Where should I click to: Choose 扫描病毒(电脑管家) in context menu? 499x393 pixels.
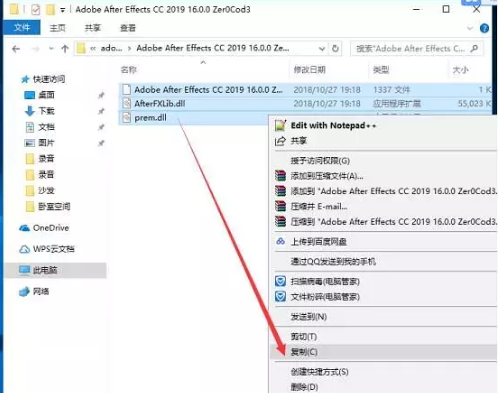[383, 281]
